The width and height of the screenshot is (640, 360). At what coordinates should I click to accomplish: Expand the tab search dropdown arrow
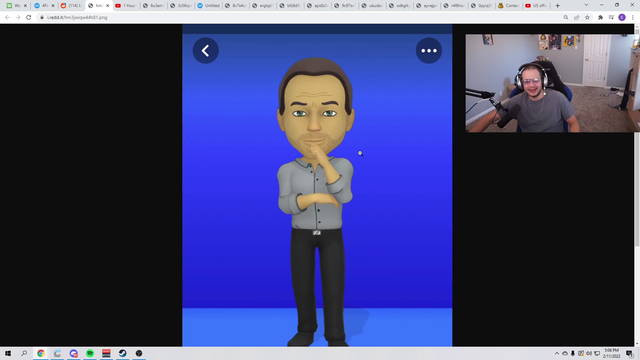(586, 5)
